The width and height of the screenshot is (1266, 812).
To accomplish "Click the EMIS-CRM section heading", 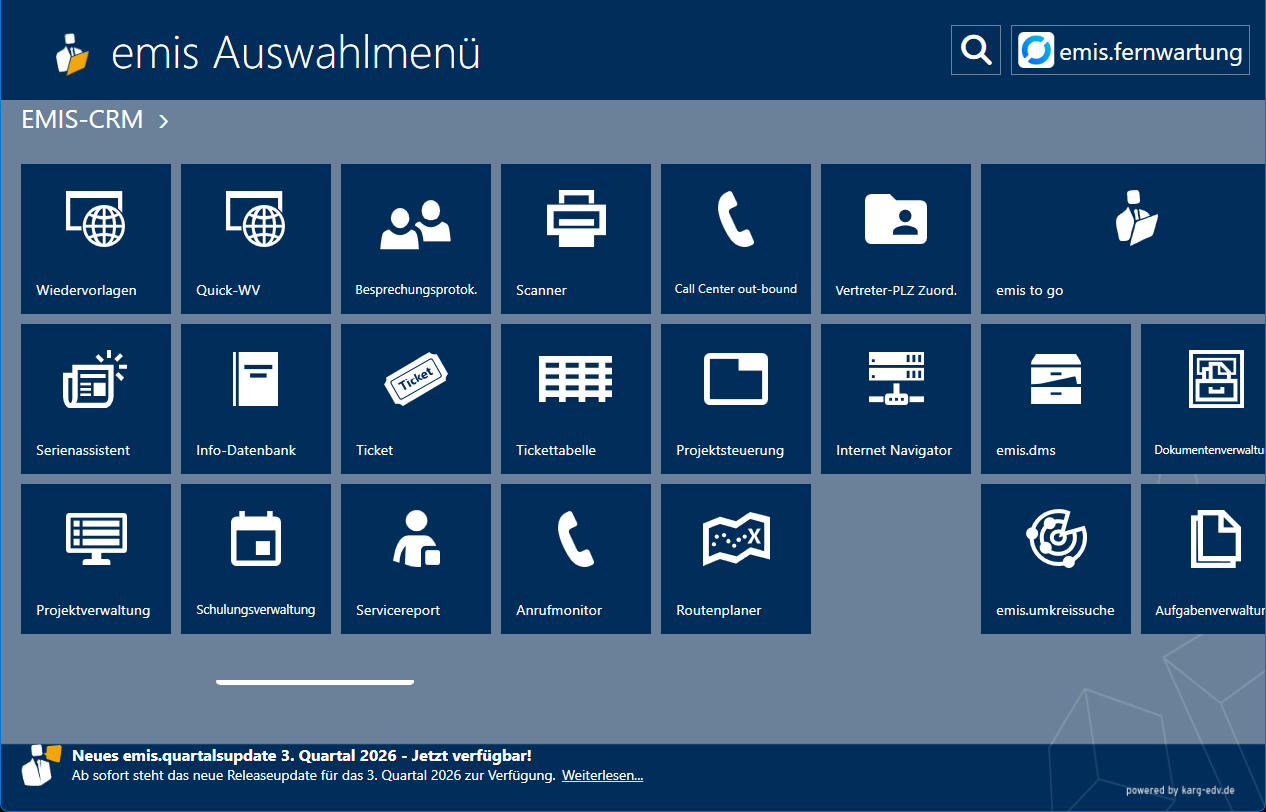I will tap(82, 120).
